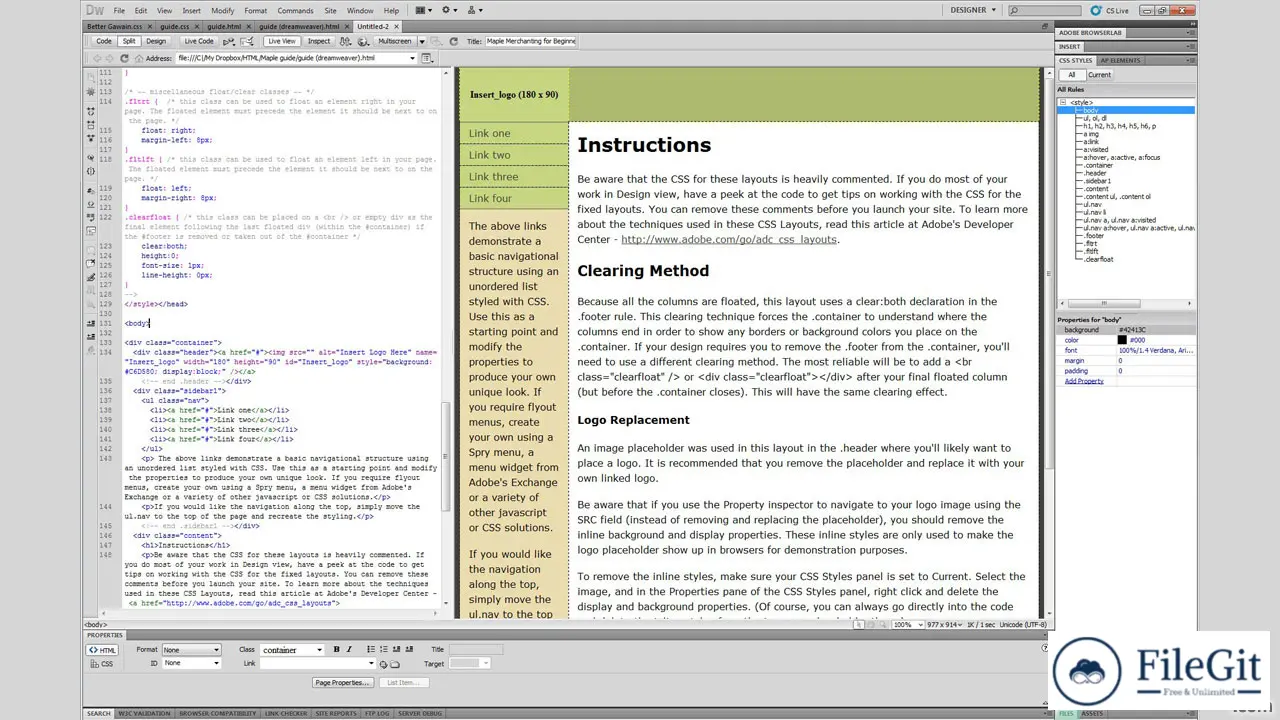1280x720 pixels.
Task: Click the Home icon beside Address
Action: click(139, 58)
